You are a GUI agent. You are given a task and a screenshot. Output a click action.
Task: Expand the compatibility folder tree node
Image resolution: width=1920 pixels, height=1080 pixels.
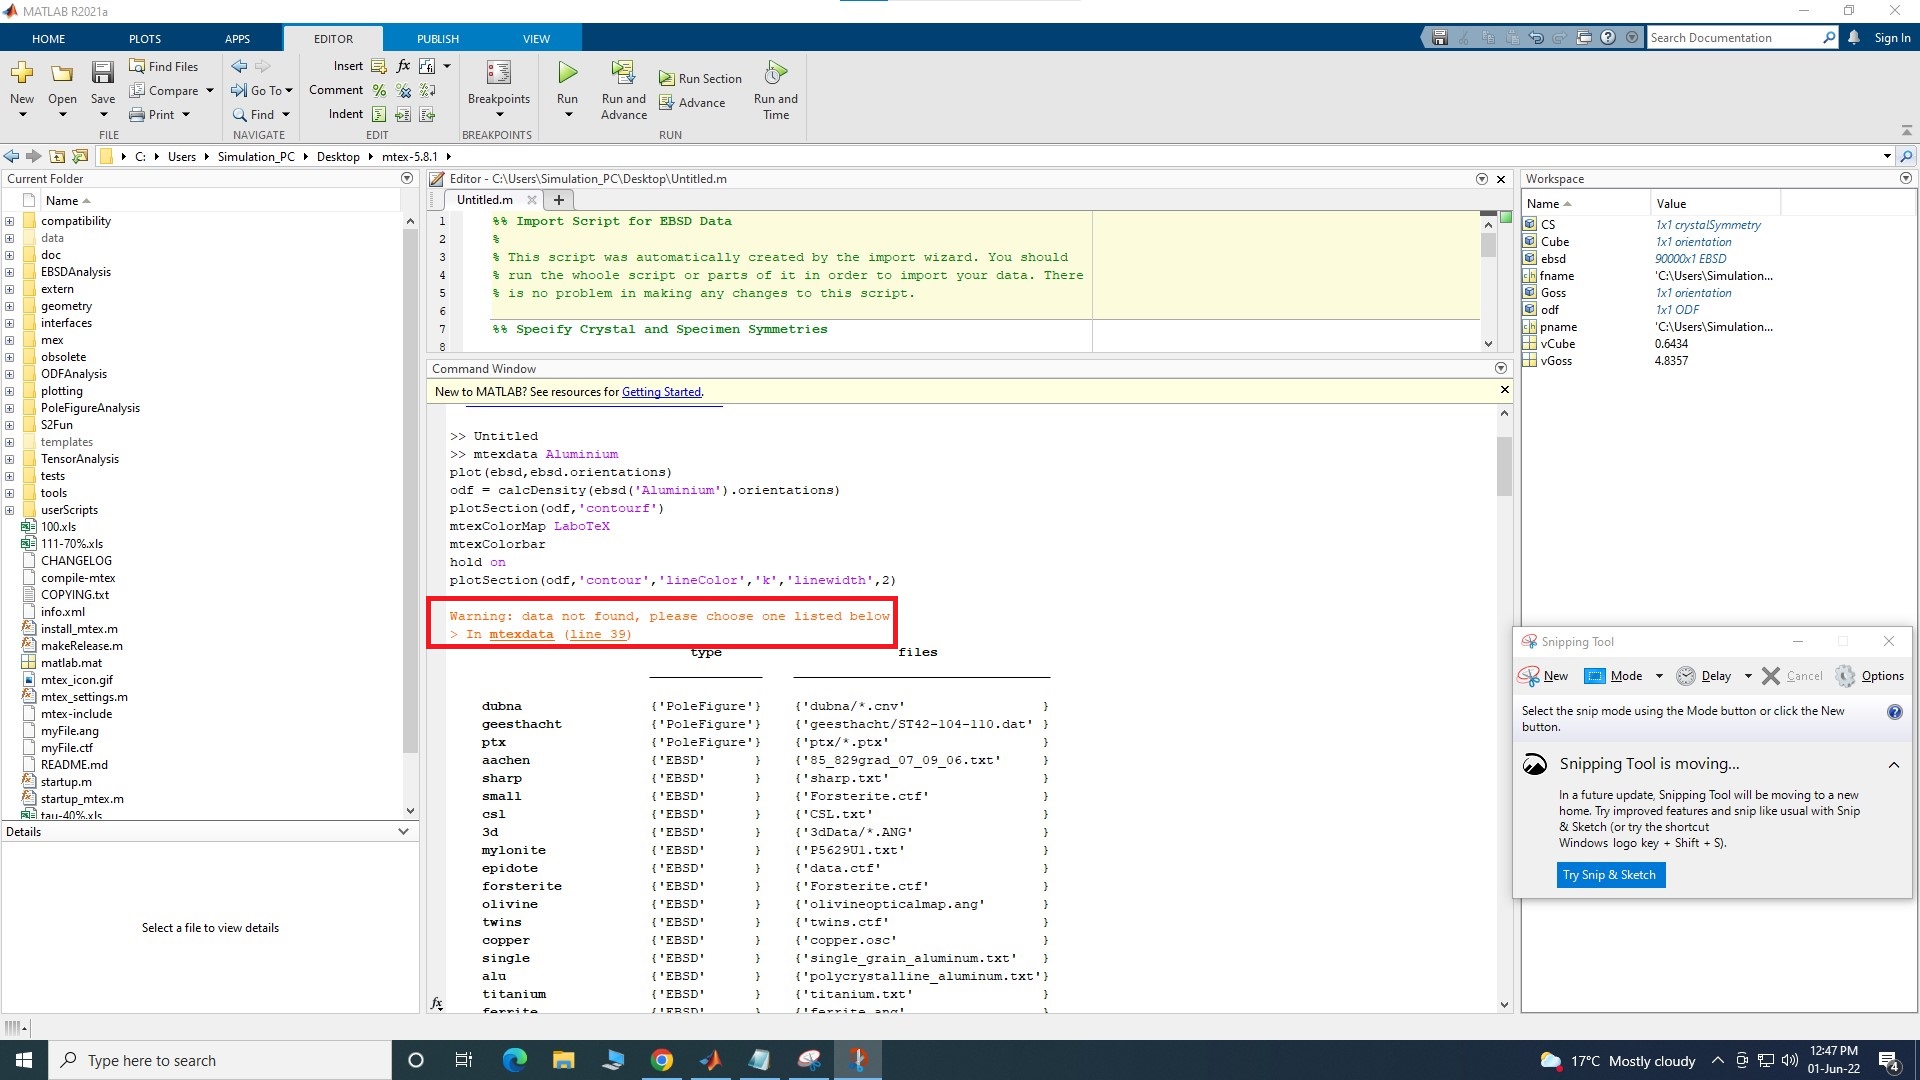click(x=9, y=221)
